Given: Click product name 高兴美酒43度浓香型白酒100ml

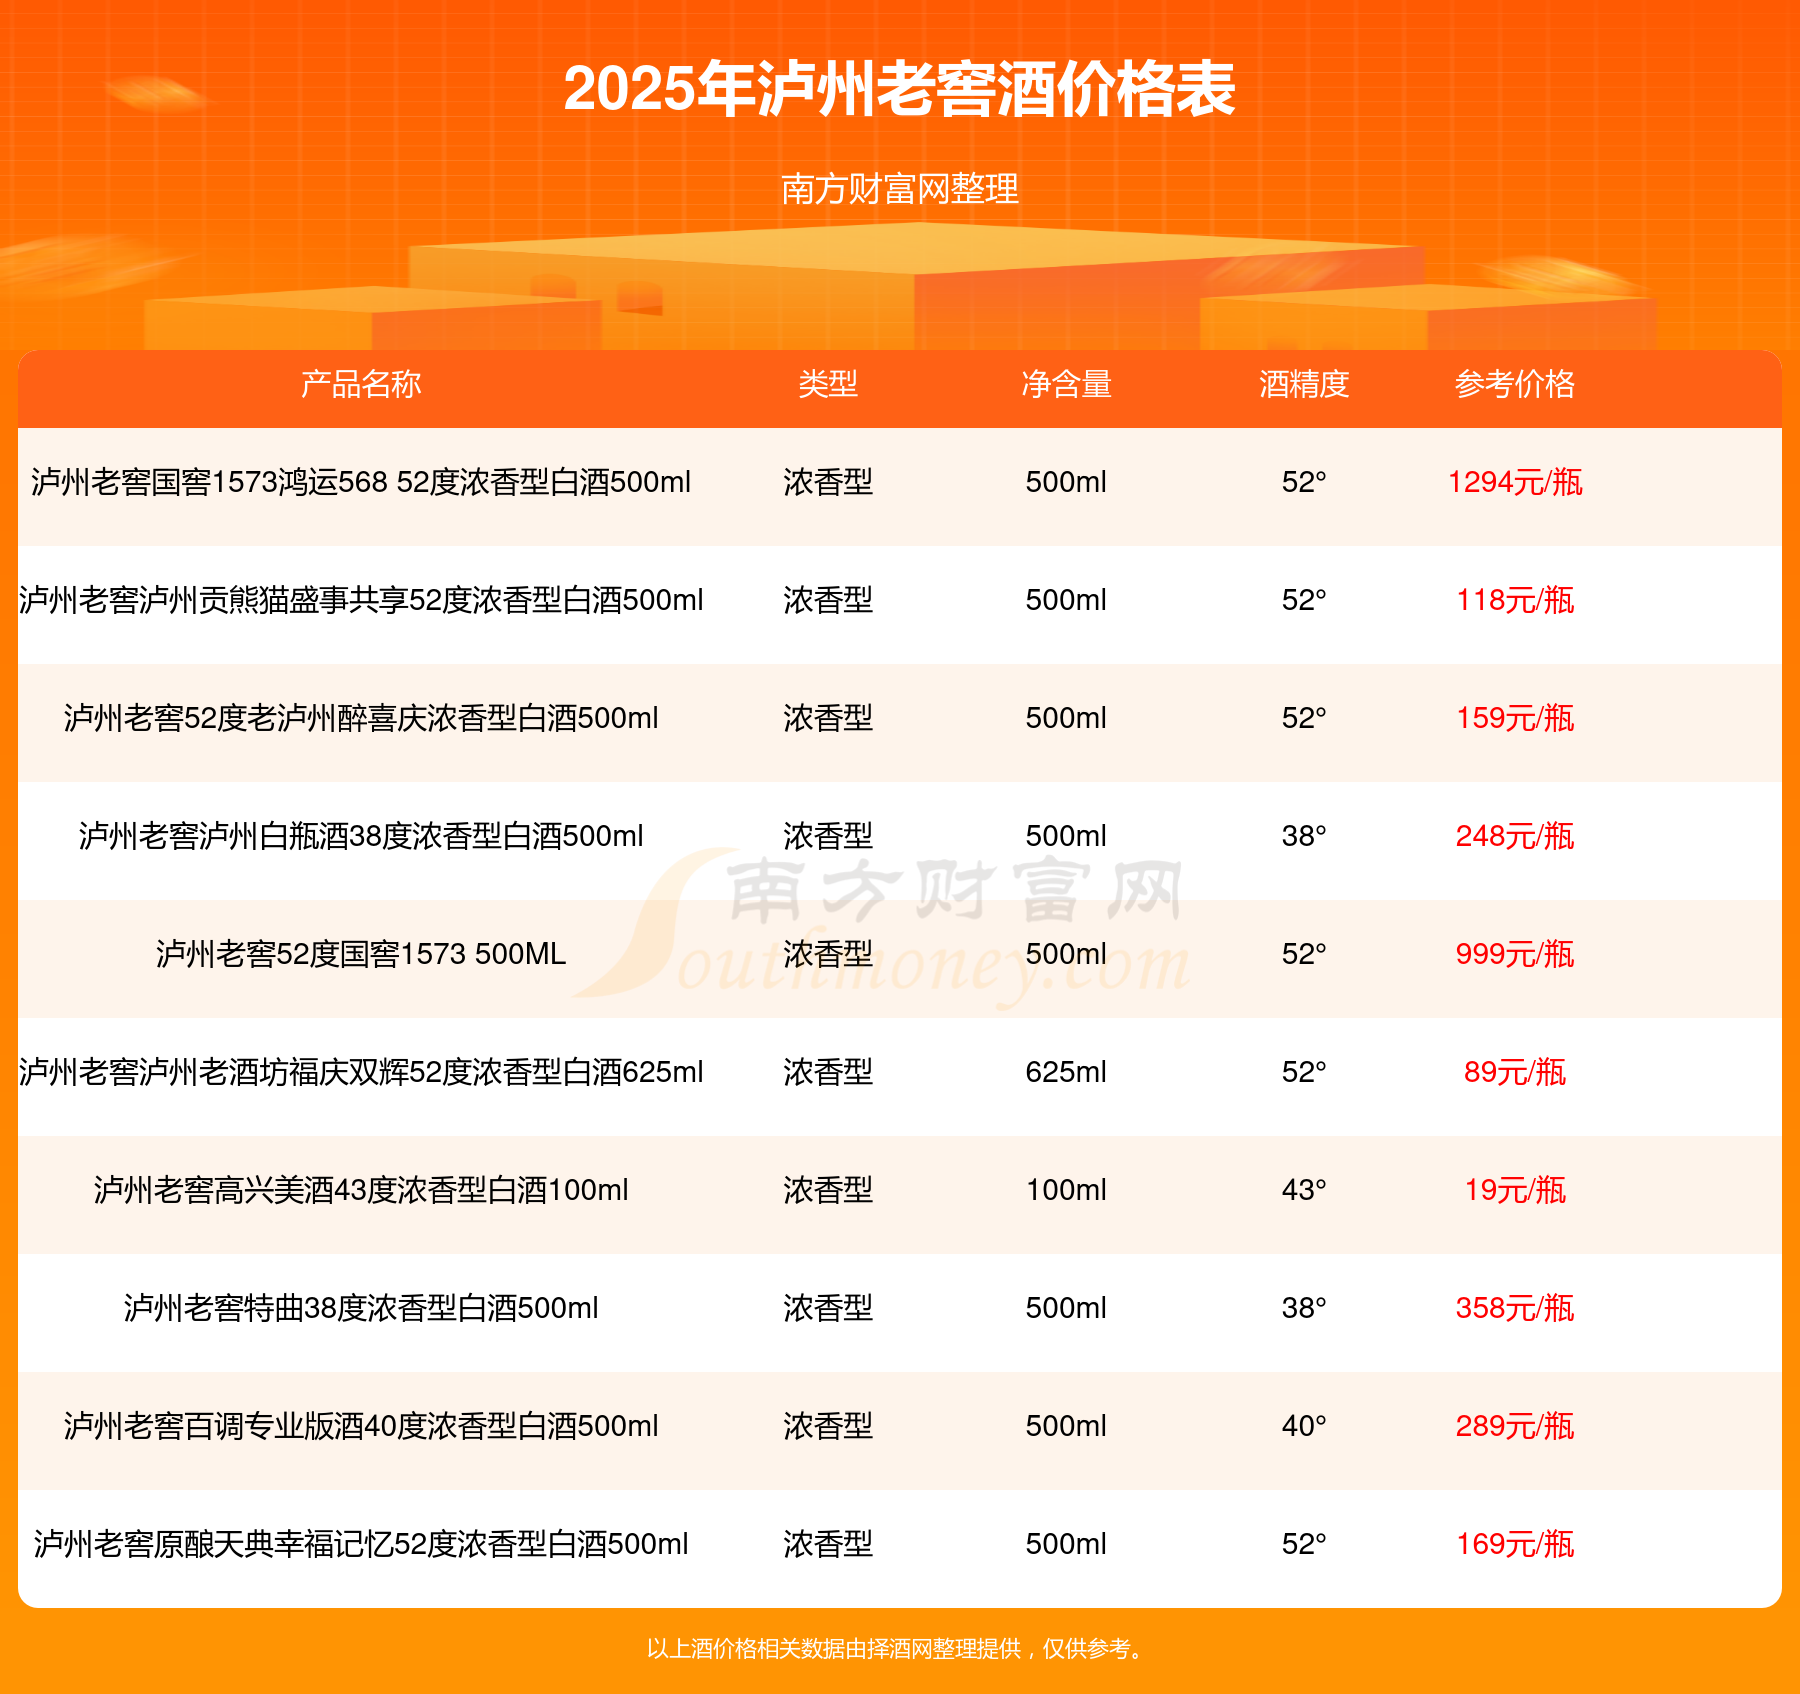Looking at the screenshot, I should click(361, 1190).
